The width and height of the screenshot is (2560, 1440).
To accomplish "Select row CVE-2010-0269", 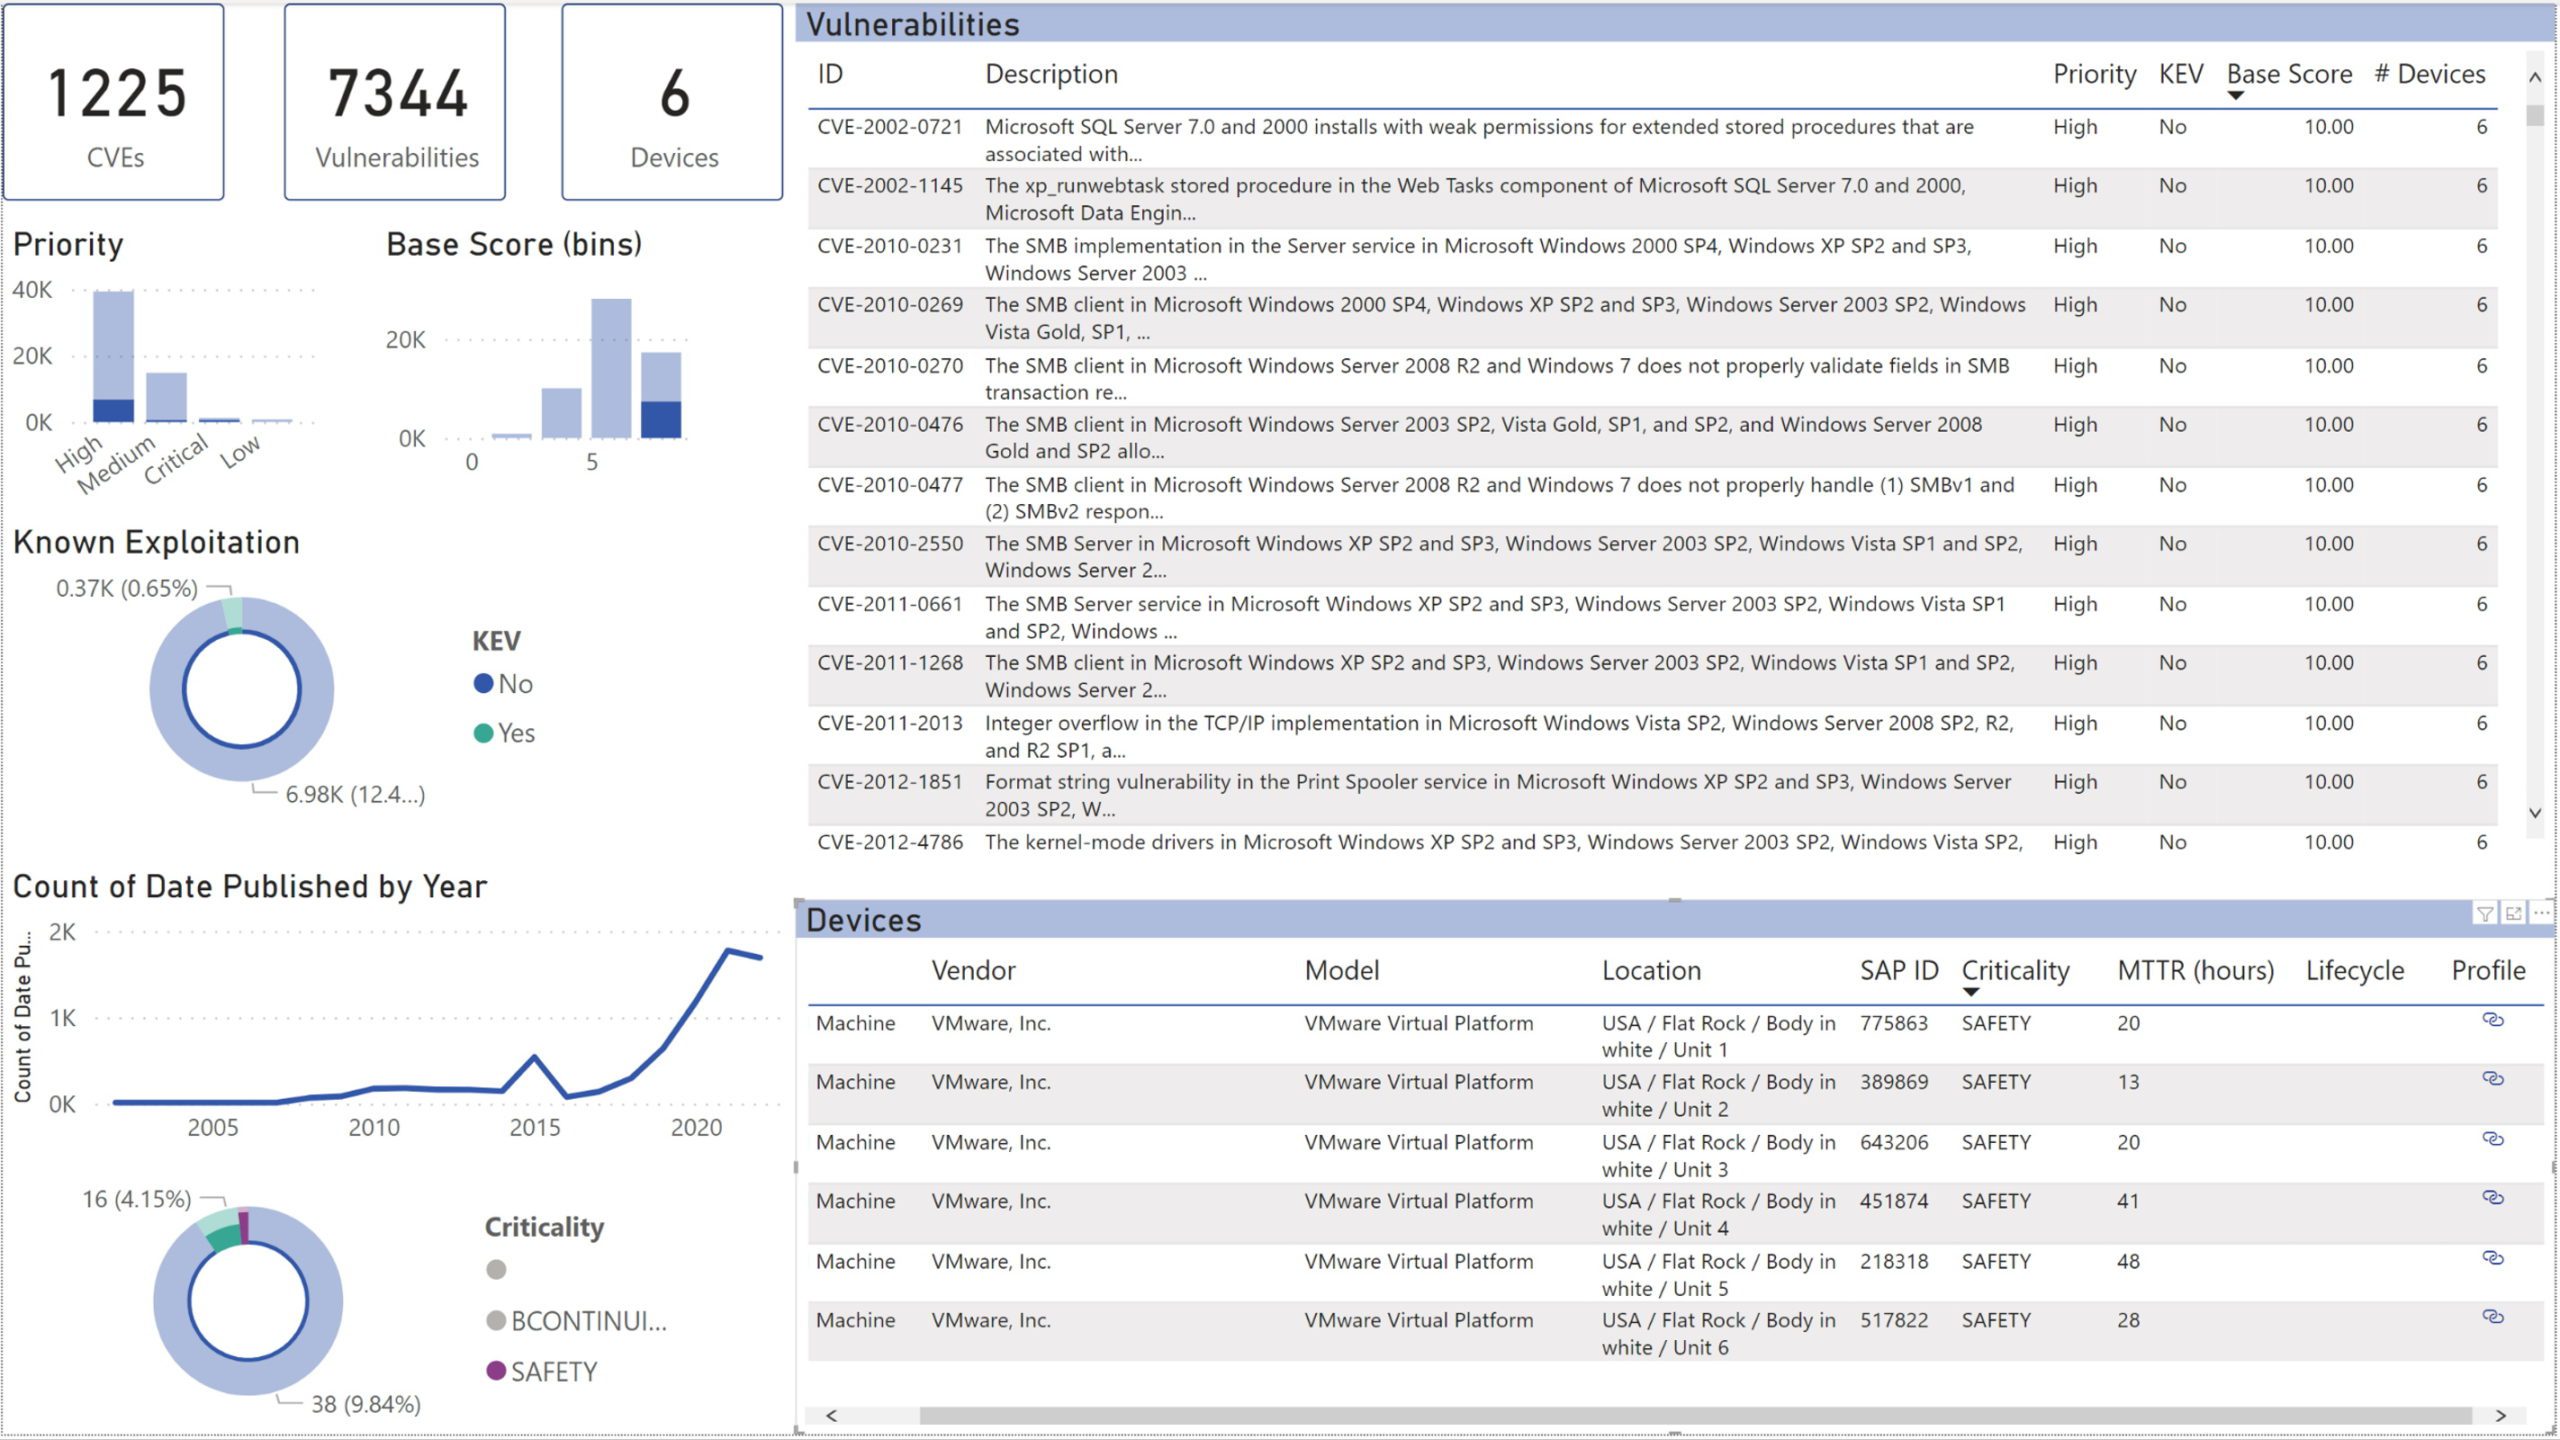I will pyautogui.click(x=1652, y=318).
